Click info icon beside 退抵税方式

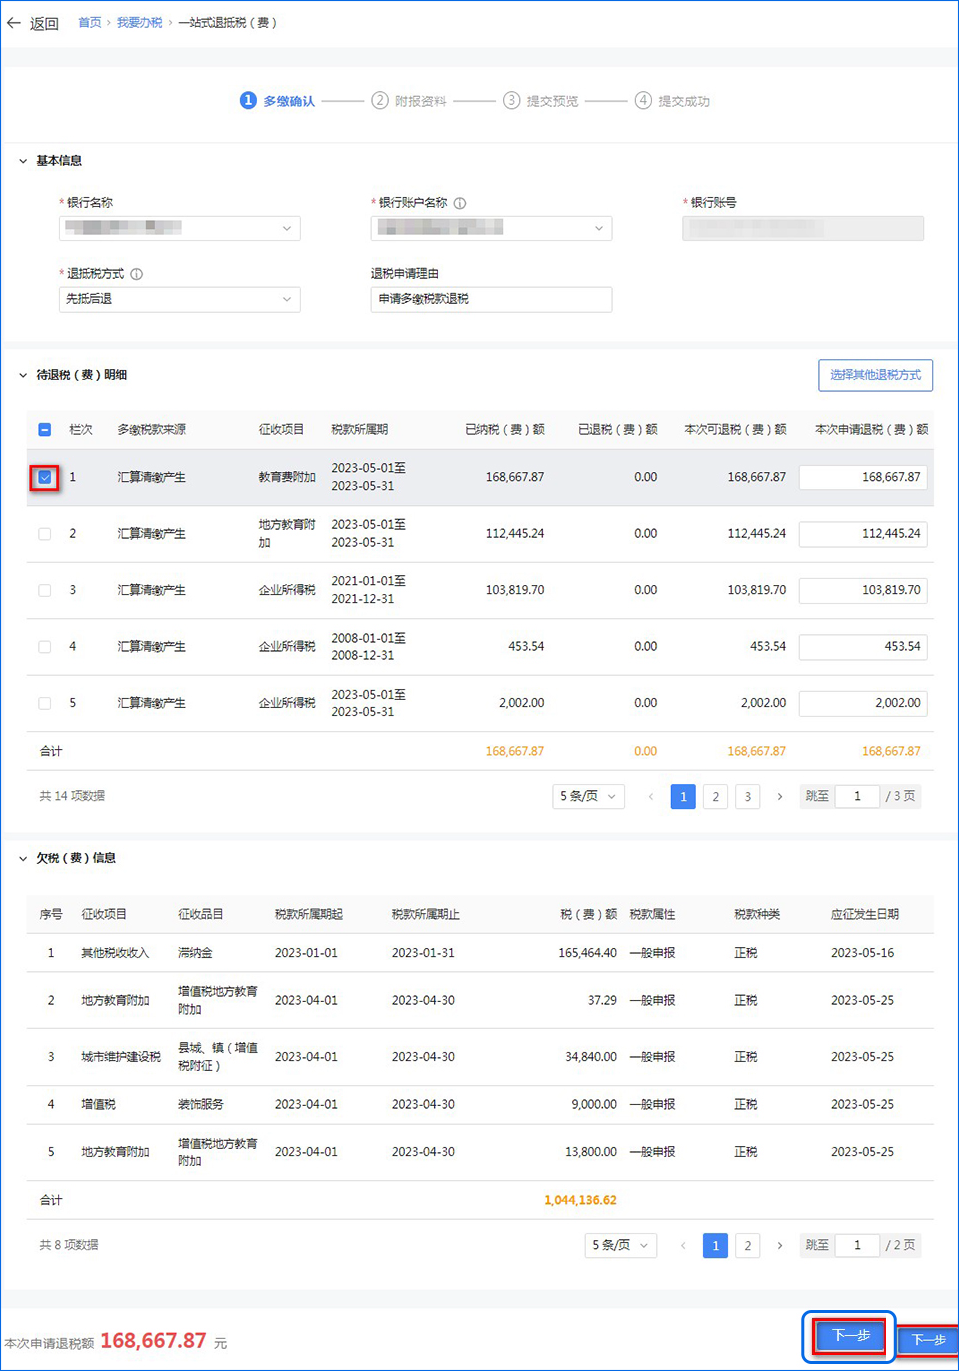point(137,274)
